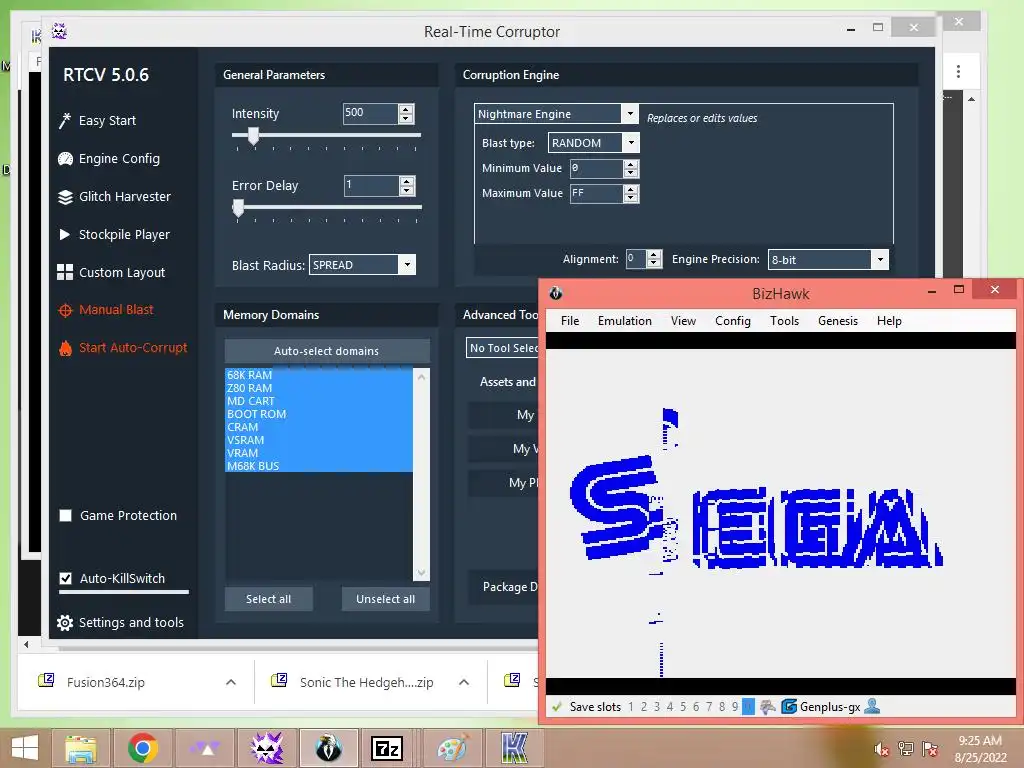This screenshot has width=1024, height=768.
Task: Open Chrome from taskbar
Action: coord(142,748)
